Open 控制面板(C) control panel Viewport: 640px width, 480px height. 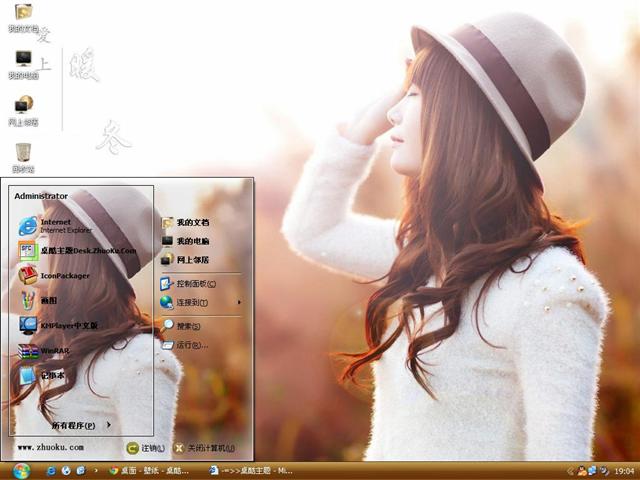pyautogui.click(x=188, y=283)
